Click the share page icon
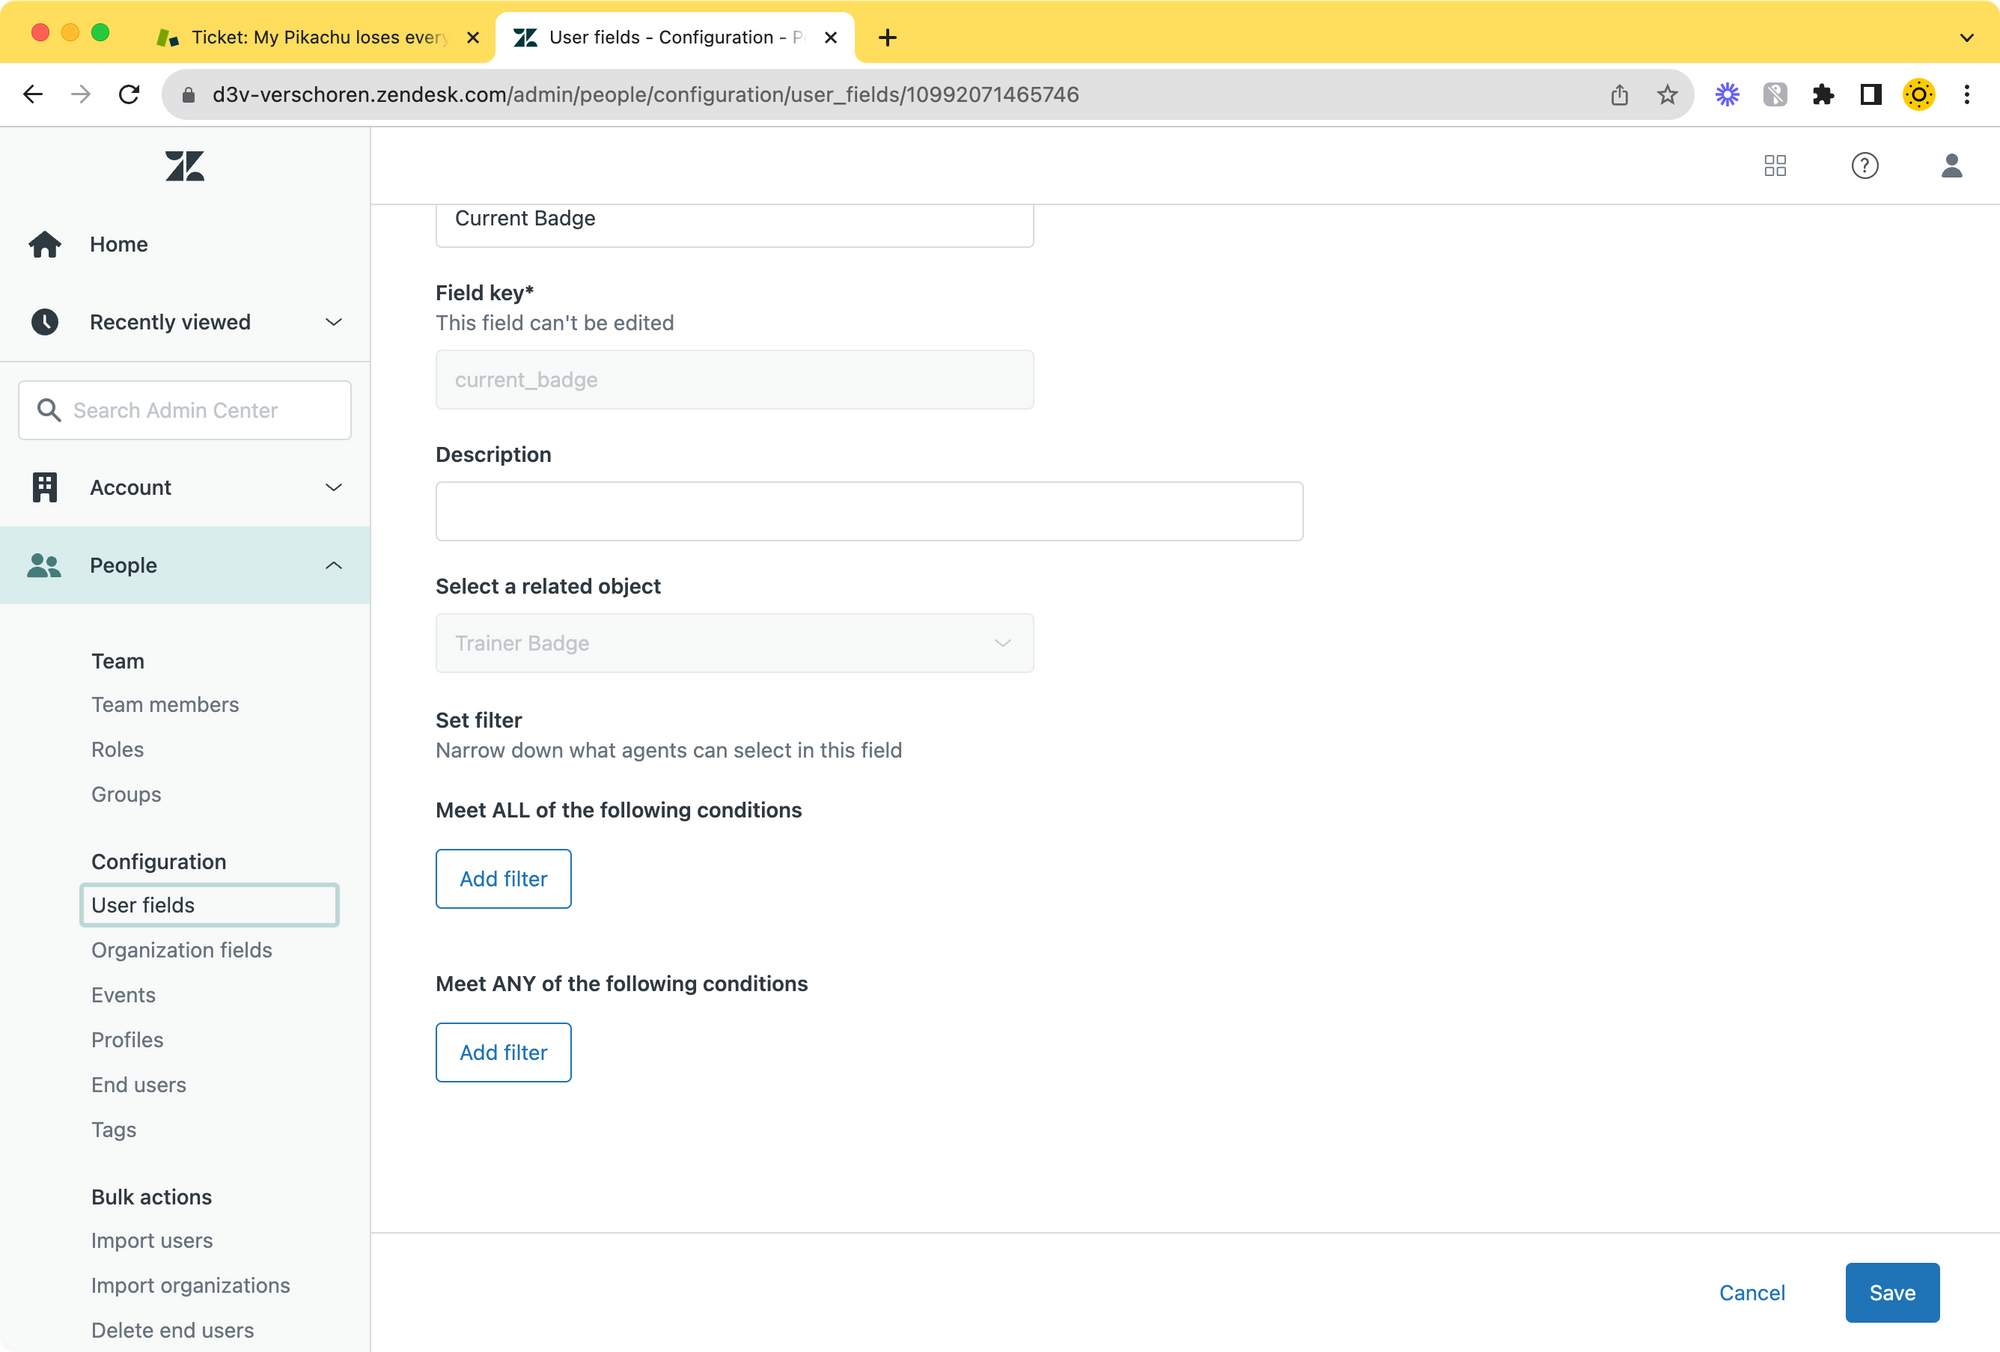2000x1352 pixels. click(1619, 95)
